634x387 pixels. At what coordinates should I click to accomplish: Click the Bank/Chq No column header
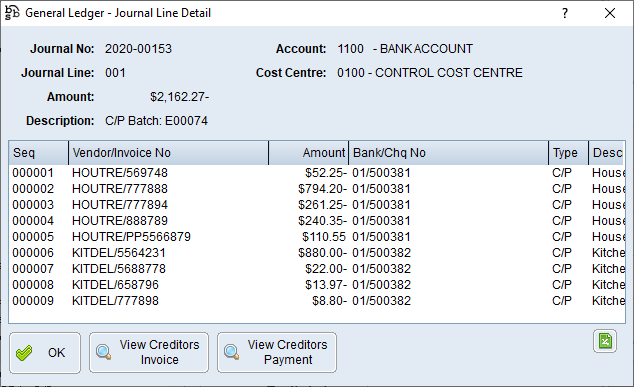[448, 153]
